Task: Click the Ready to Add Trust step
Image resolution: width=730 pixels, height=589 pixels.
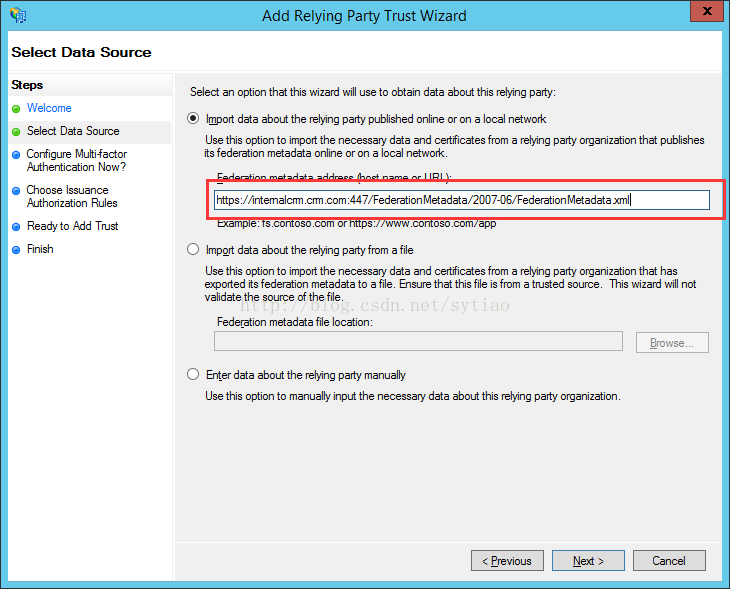Action: click(73, 226)
